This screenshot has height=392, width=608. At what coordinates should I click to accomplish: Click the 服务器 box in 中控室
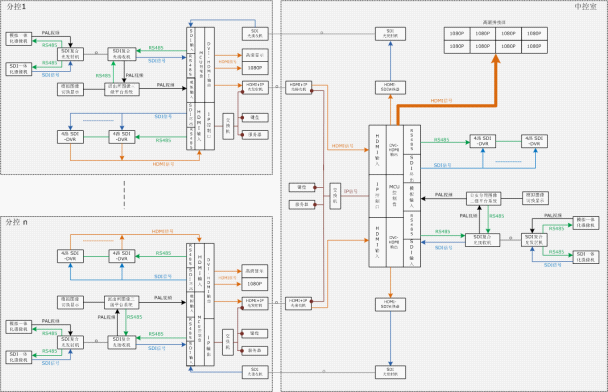click(x=302, y=204)
